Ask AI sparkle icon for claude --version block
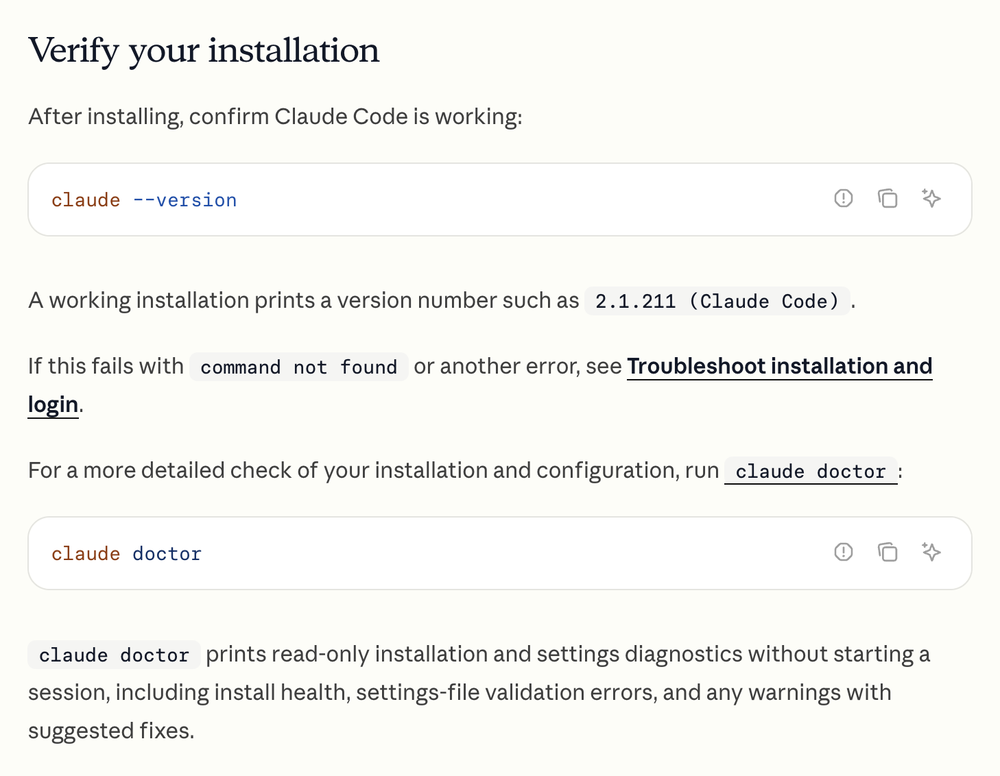Image resolution: width=1000 pixels, height=776 pixels. tap(931, 198)
